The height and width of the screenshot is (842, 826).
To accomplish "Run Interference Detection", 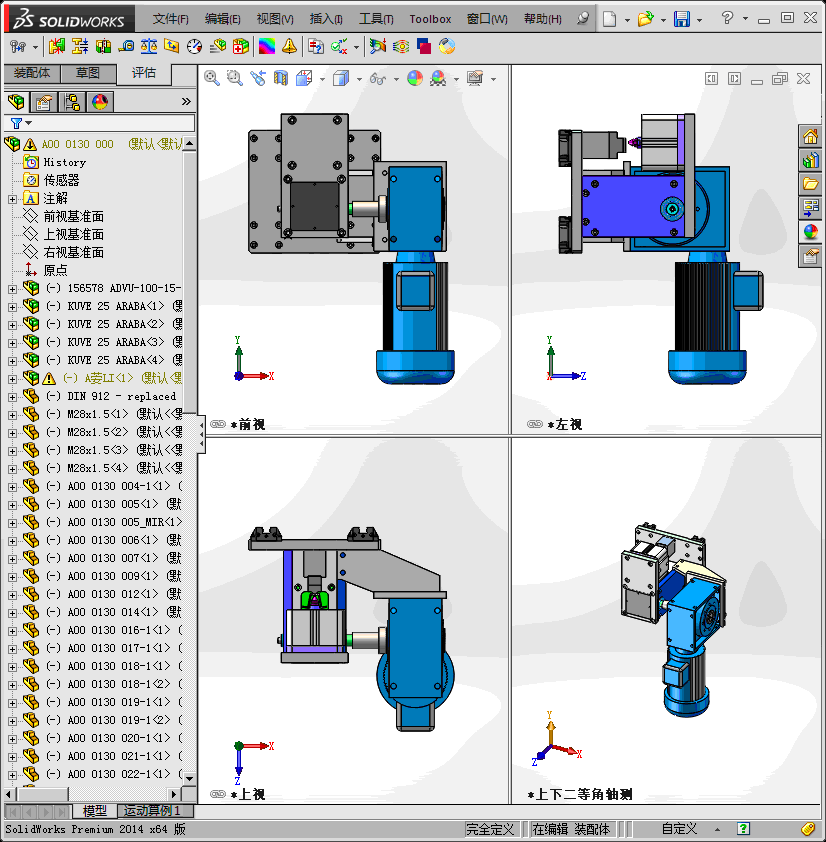I will pos(56,47).
